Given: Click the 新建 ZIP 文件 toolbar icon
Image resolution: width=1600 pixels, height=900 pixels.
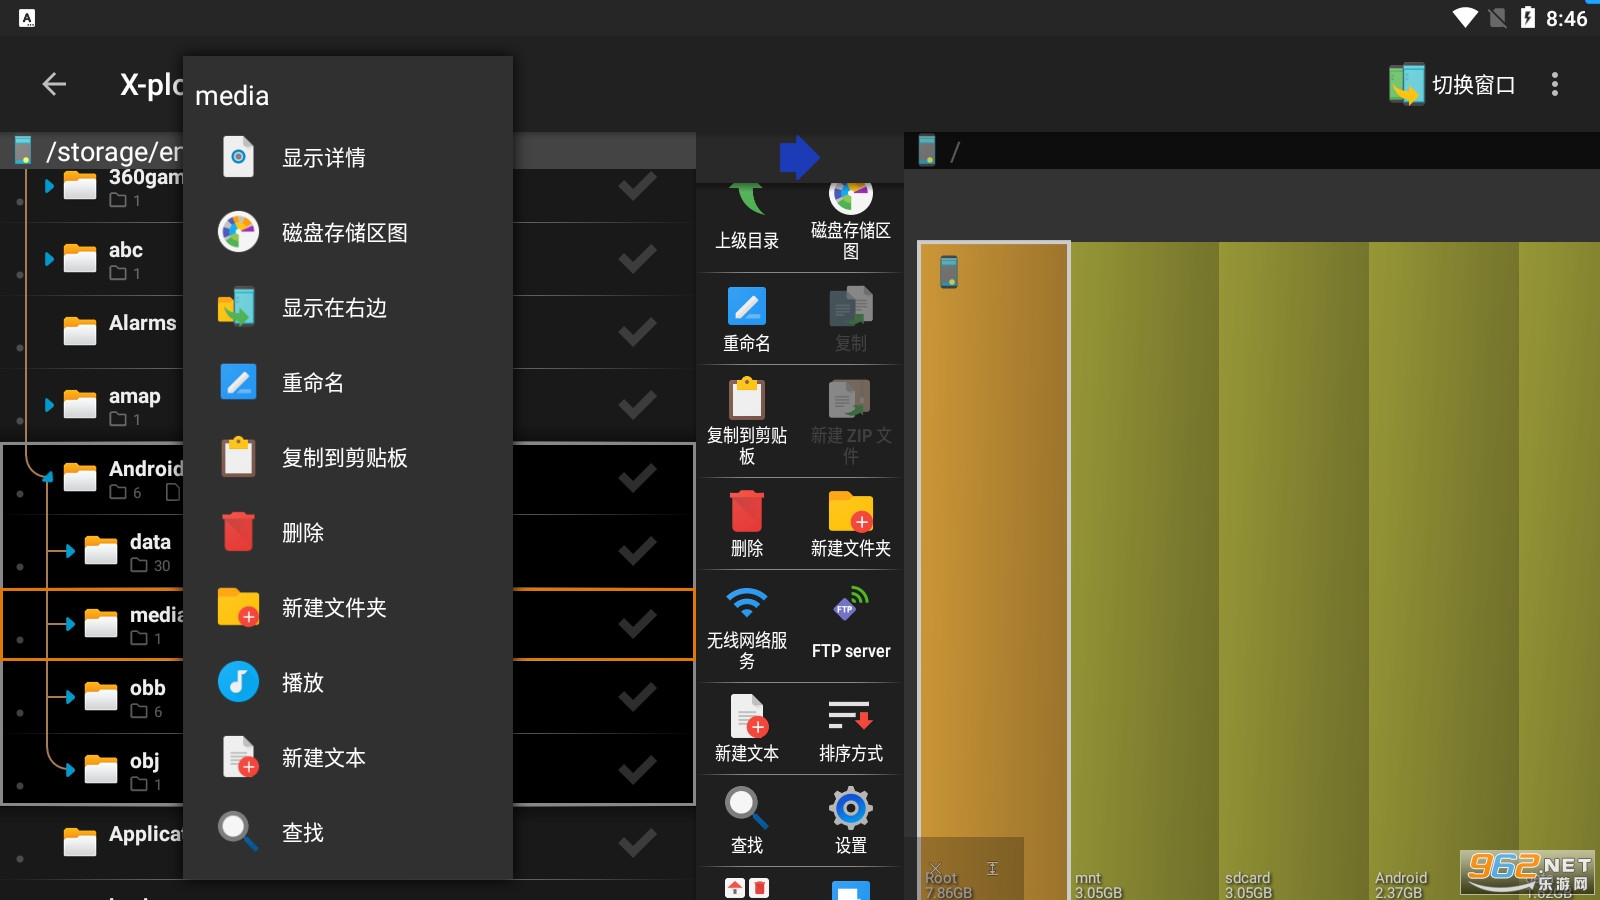Looking at the screenshot, I should click(851, 422).
